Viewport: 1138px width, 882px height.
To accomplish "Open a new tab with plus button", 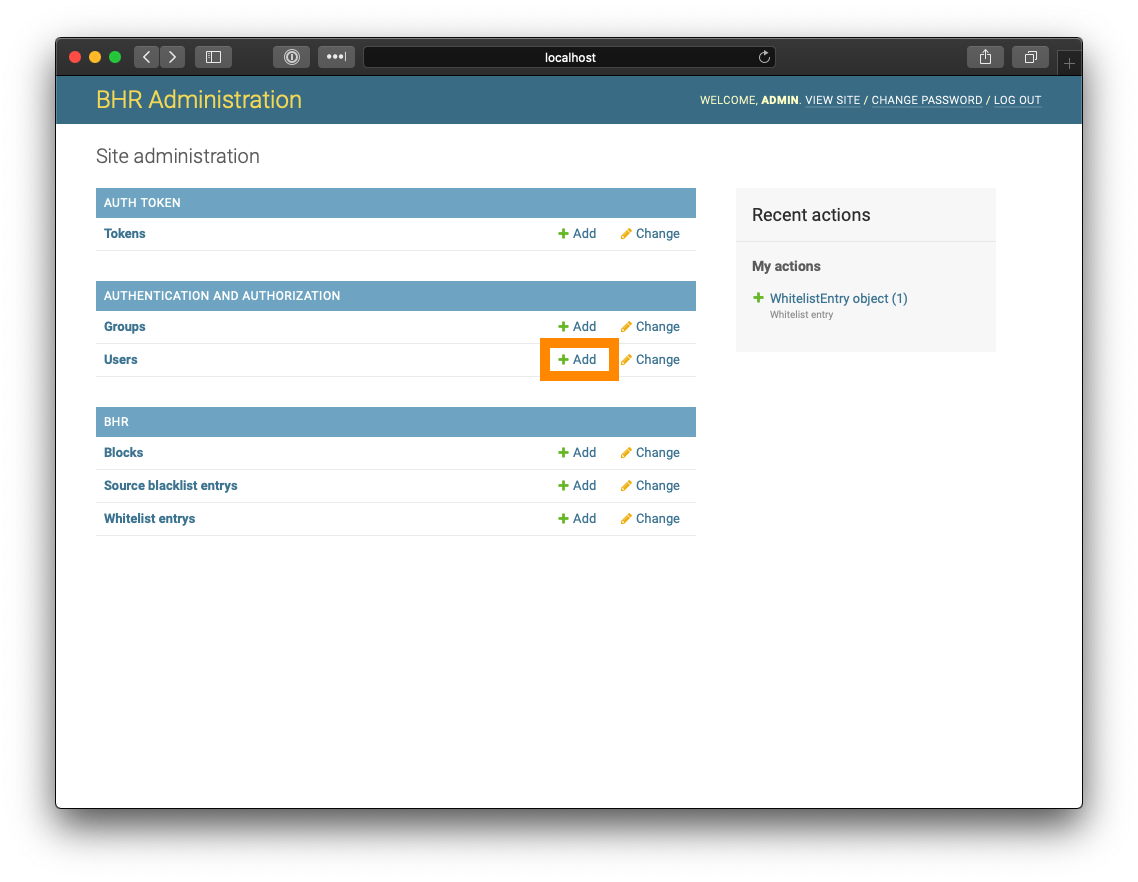I will (1069, 63).
